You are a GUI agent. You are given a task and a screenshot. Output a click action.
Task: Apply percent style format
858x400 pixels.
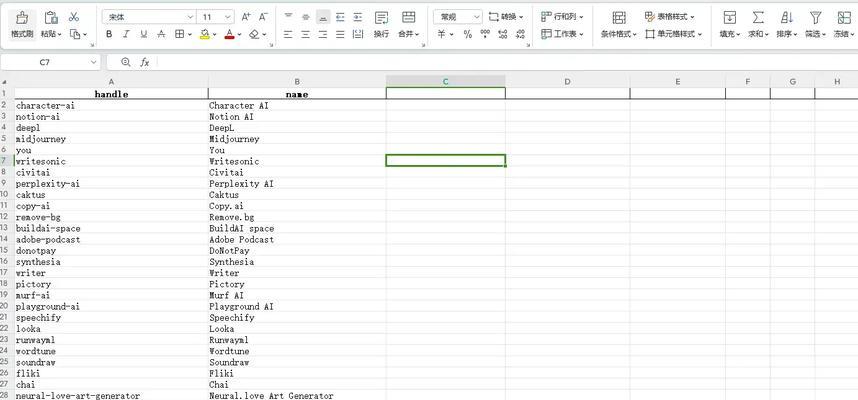click(467, 34)
